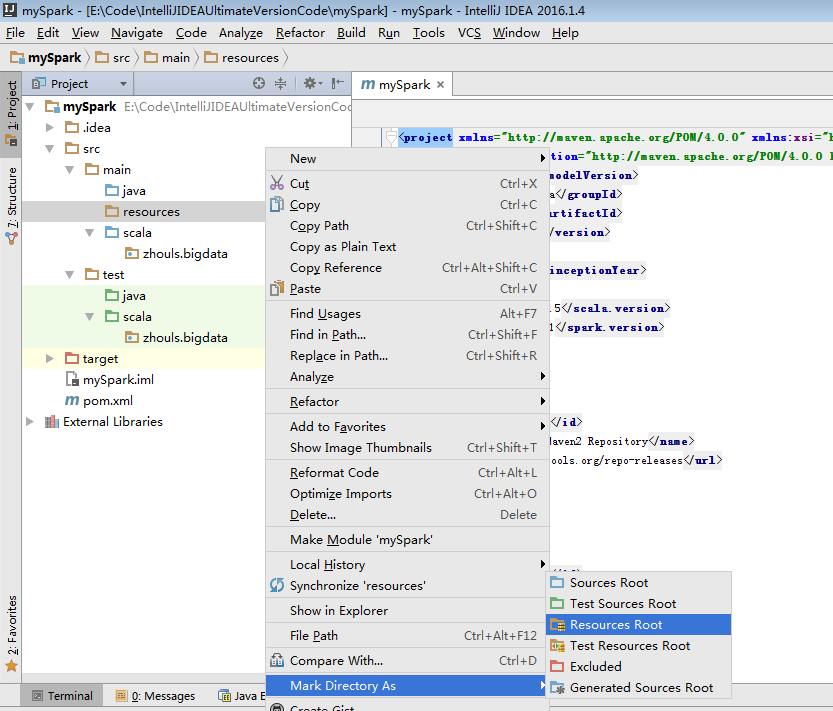
Task: Collapse the main folder
Action: [x=70, y=170]
